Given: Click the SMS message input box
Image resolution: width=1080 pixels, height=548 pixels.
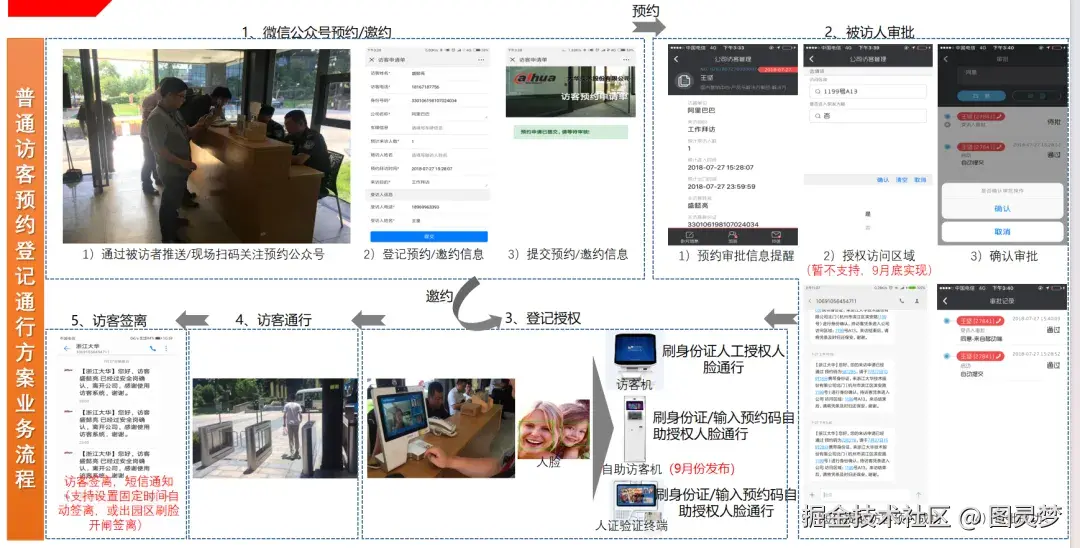Looking at the screenshot, I should coord(864,494).
